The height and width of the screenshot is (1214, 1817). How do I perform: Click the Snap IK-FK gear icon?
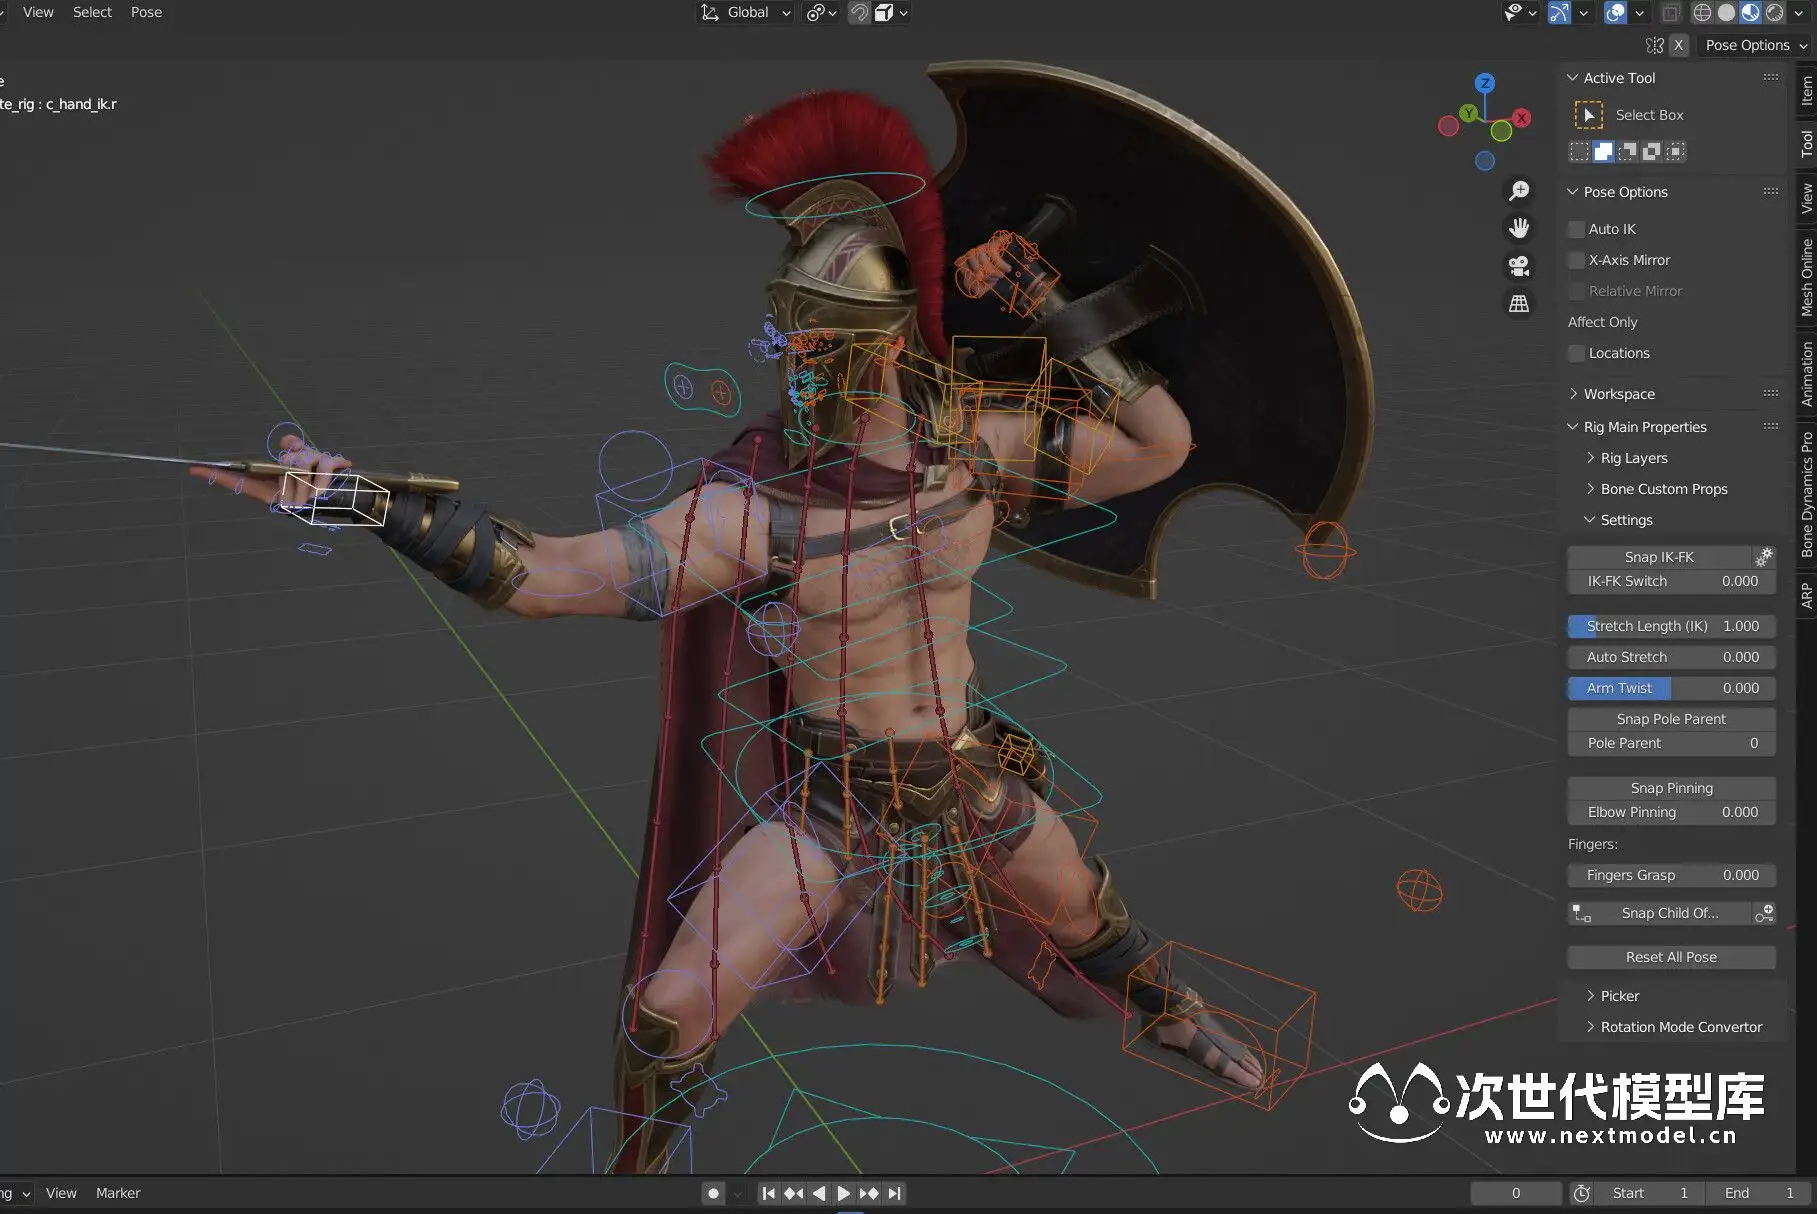(1764, 557)
